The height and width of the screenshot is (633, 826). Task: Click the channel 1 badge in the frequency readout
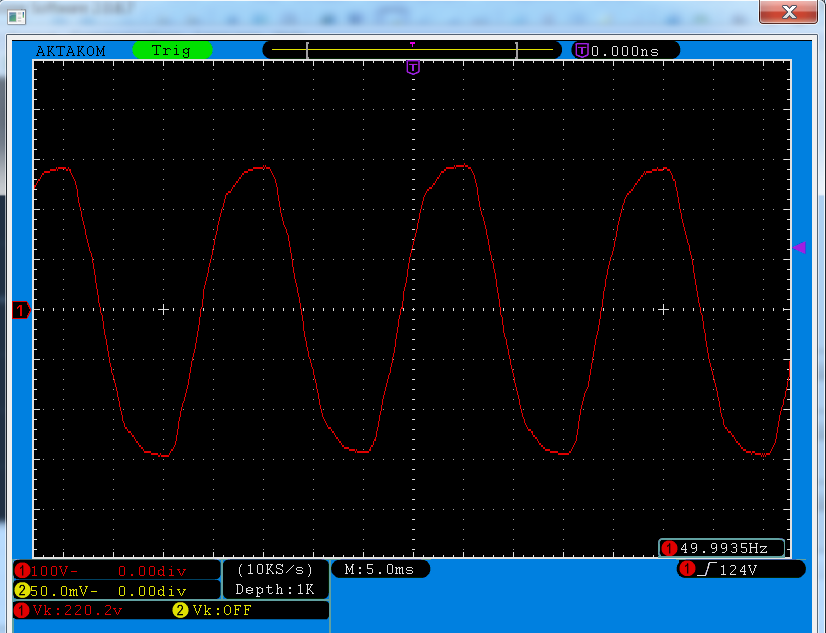[669, 548]
